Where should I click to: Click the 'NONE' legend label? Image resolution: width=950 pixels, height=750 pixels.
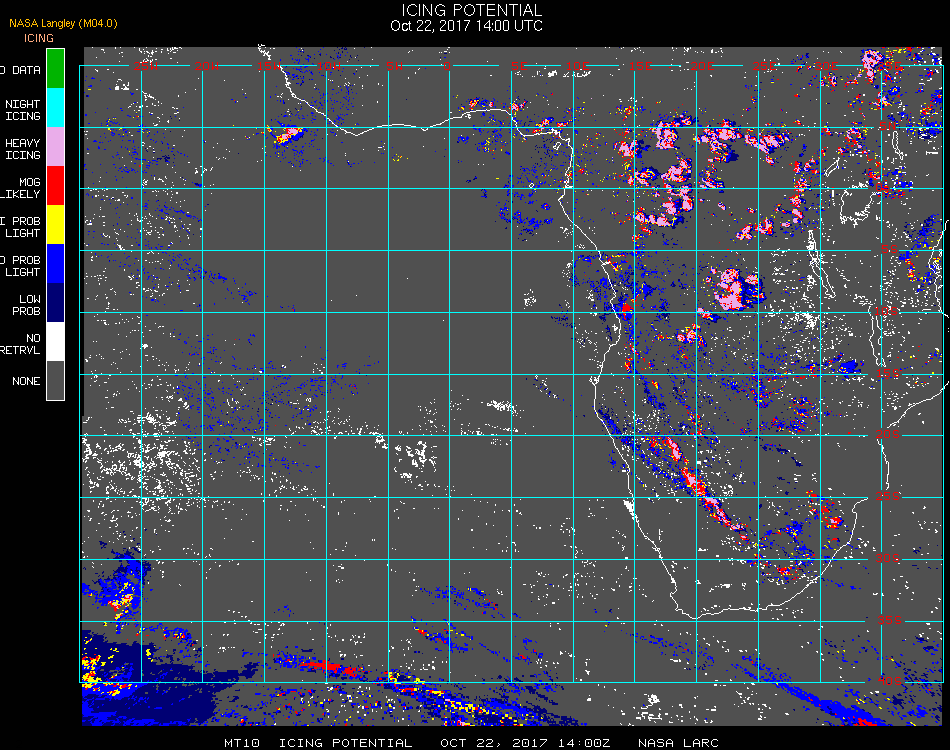coord(26,381)
